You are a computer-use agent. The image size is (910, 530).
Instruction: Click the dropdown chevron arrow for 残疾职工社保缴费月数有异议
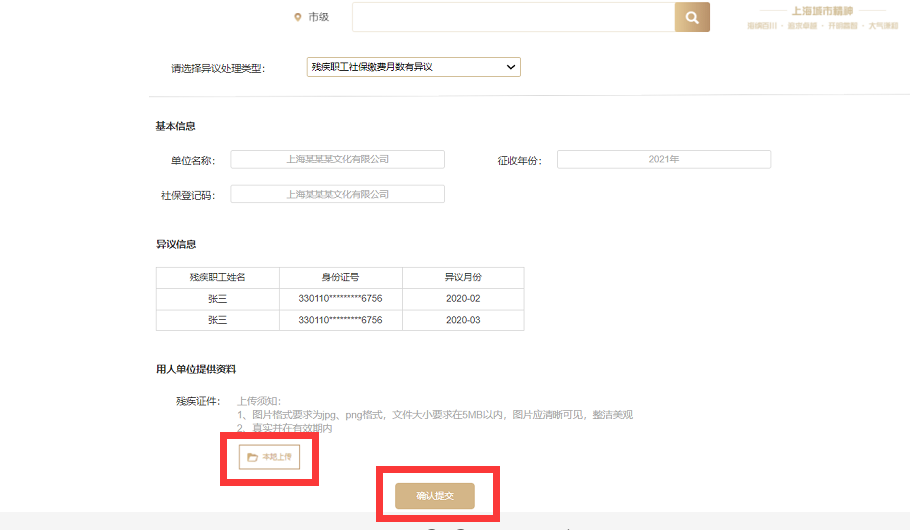click(x=511, y=67)
